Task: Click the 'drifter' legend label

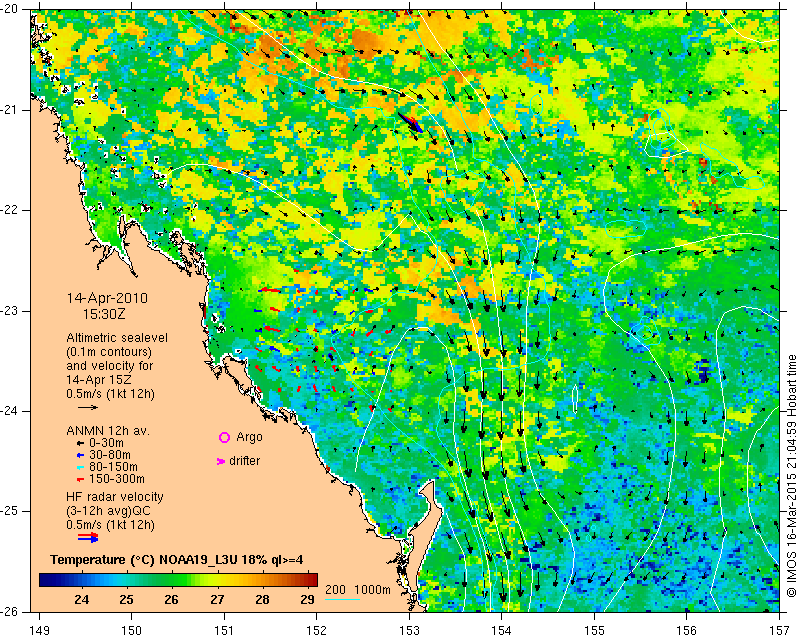Action: click(x=244, y=461)
